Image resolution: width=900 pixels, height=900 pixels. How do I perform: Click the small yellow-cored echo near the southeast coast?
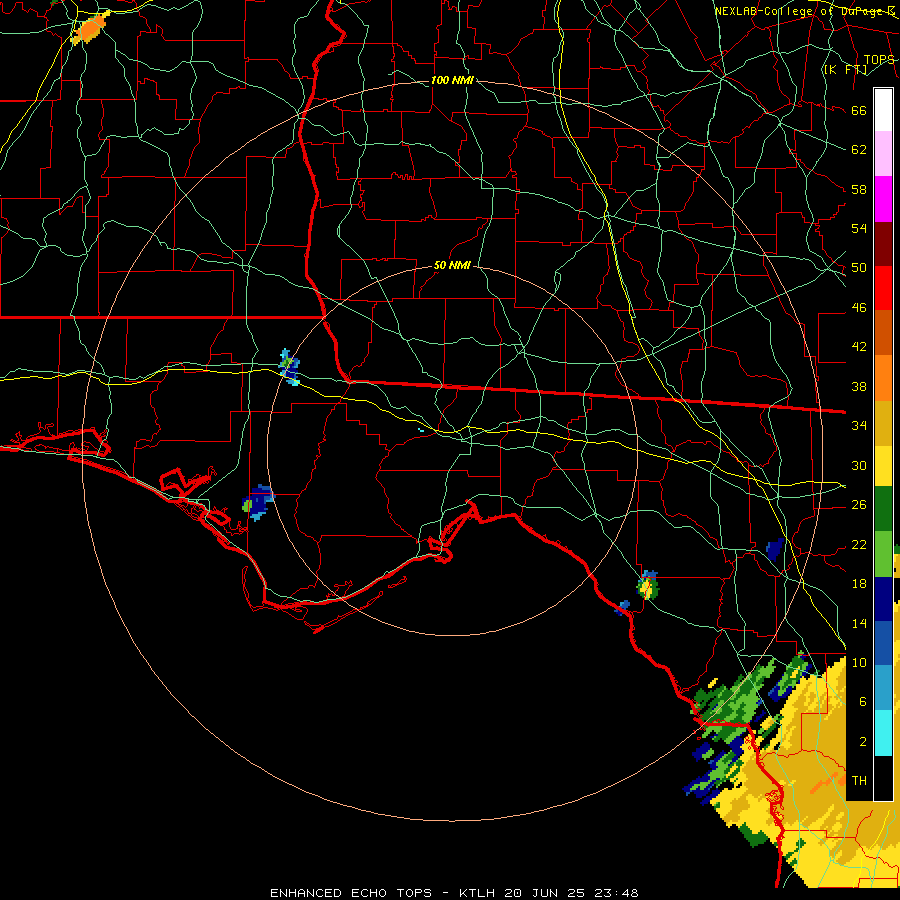[647, 586]
